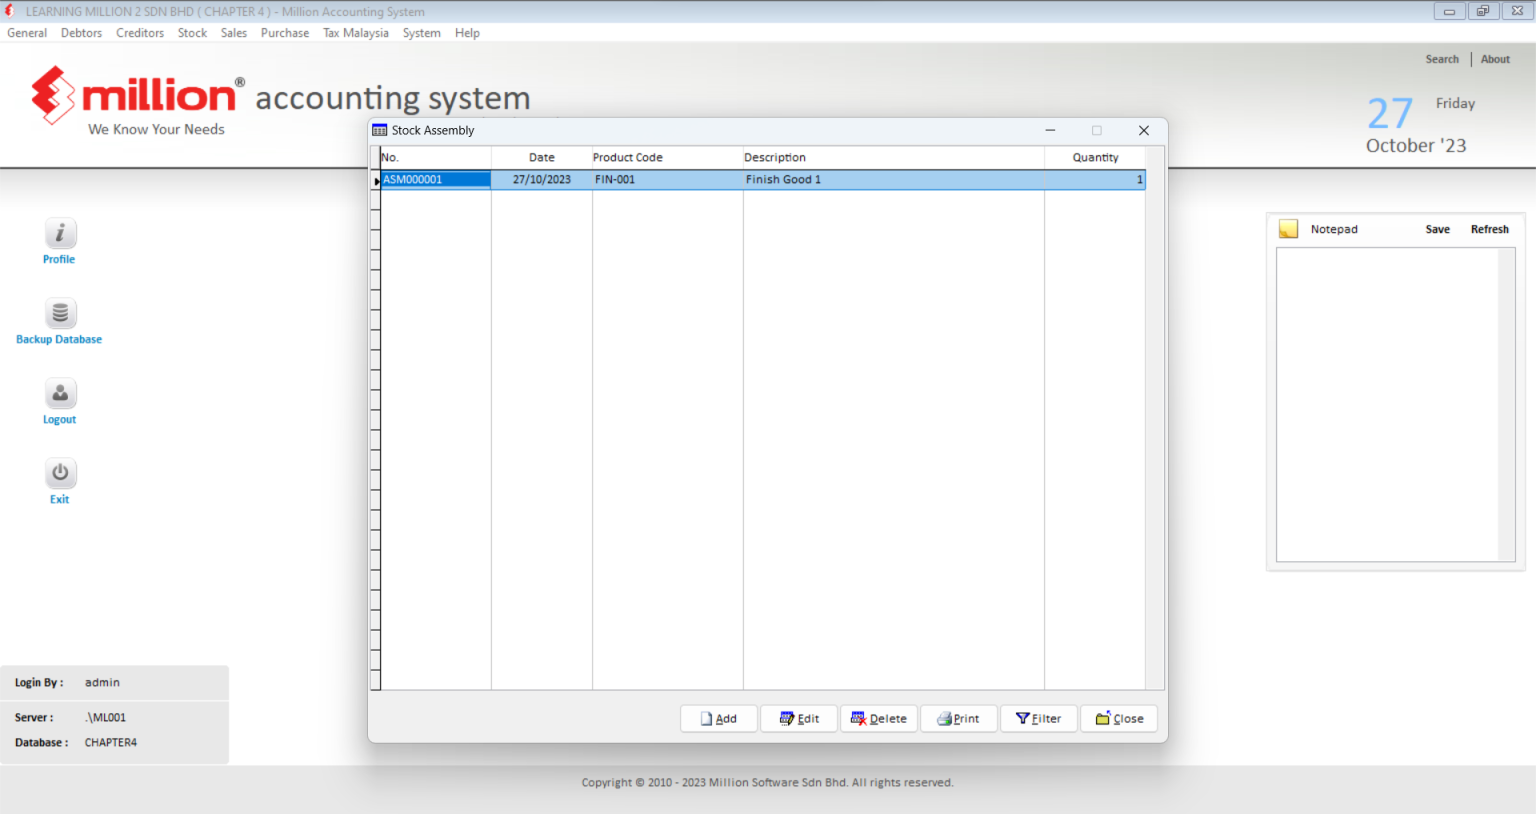1536x814 pixels.
Task: Minimize the Stock Assembly window
Action: (1050, 130)
